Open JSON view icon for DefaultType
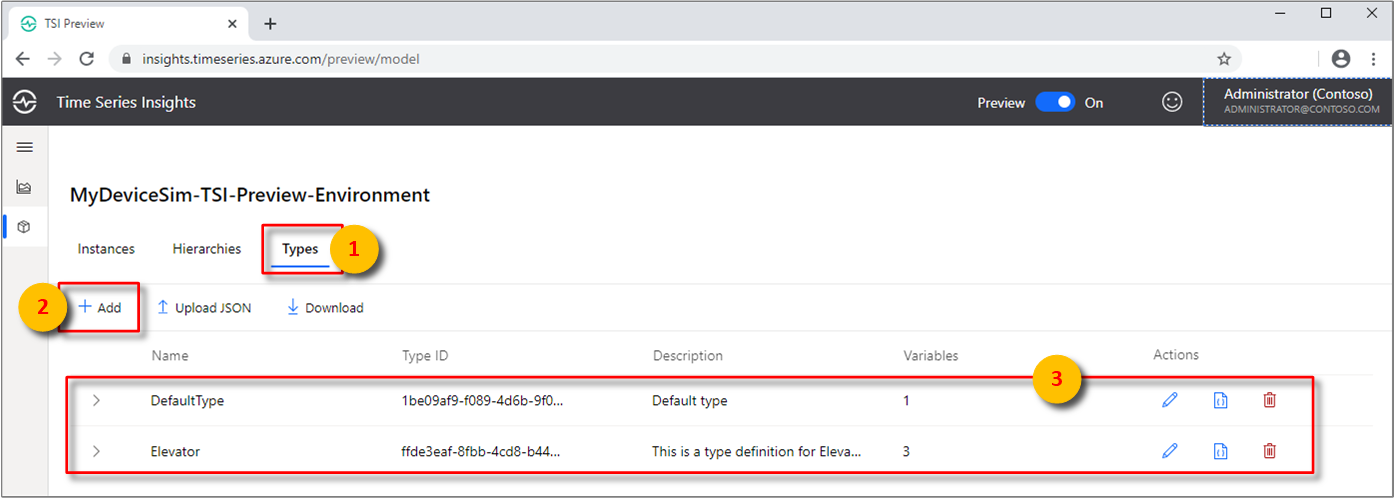This screenshot has width=1395, height=498. (x=1220, y=400)
